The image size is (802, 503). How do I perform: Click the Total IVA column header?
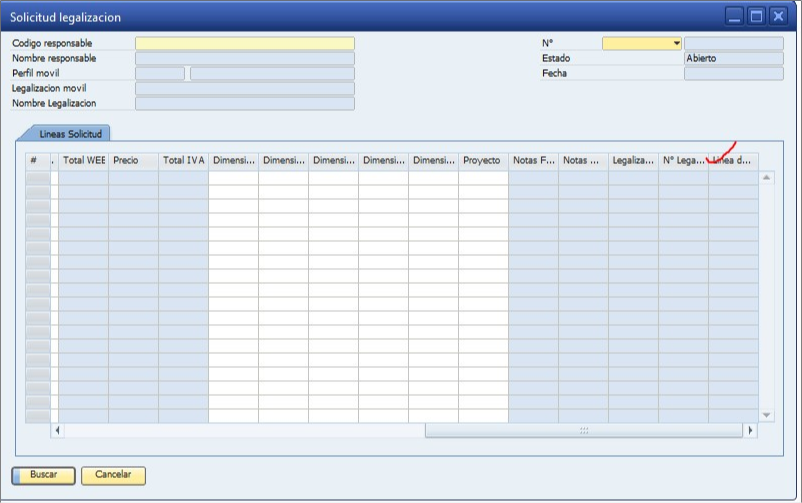click(x=183, y=160)
